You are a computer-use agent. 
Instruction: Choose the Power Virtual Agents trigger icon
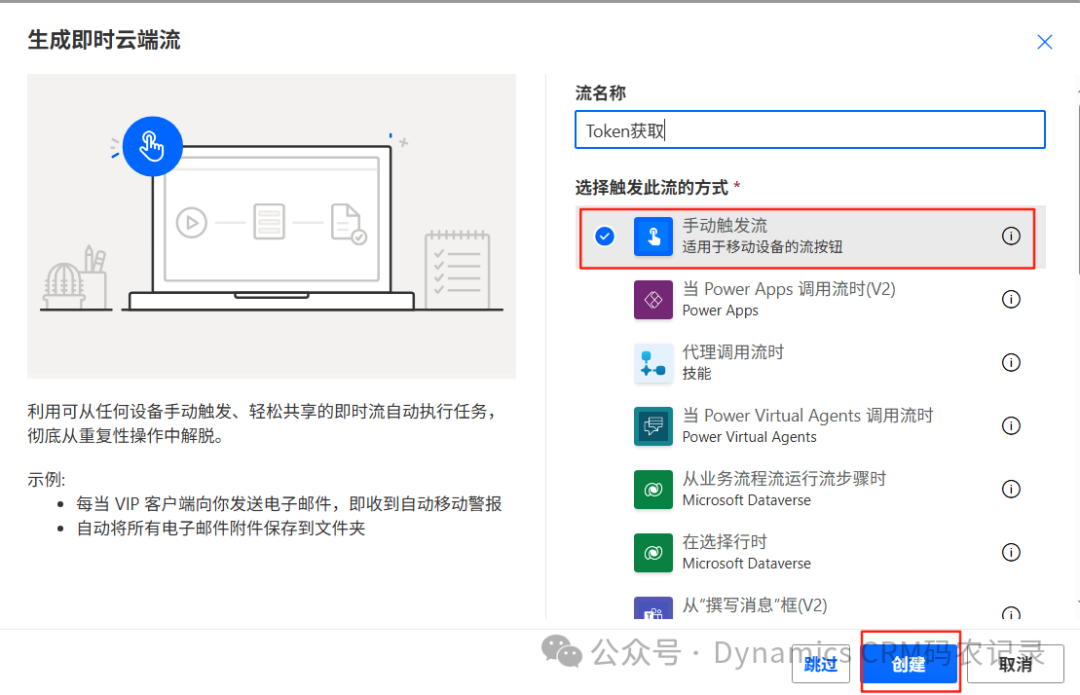[653, 426]
